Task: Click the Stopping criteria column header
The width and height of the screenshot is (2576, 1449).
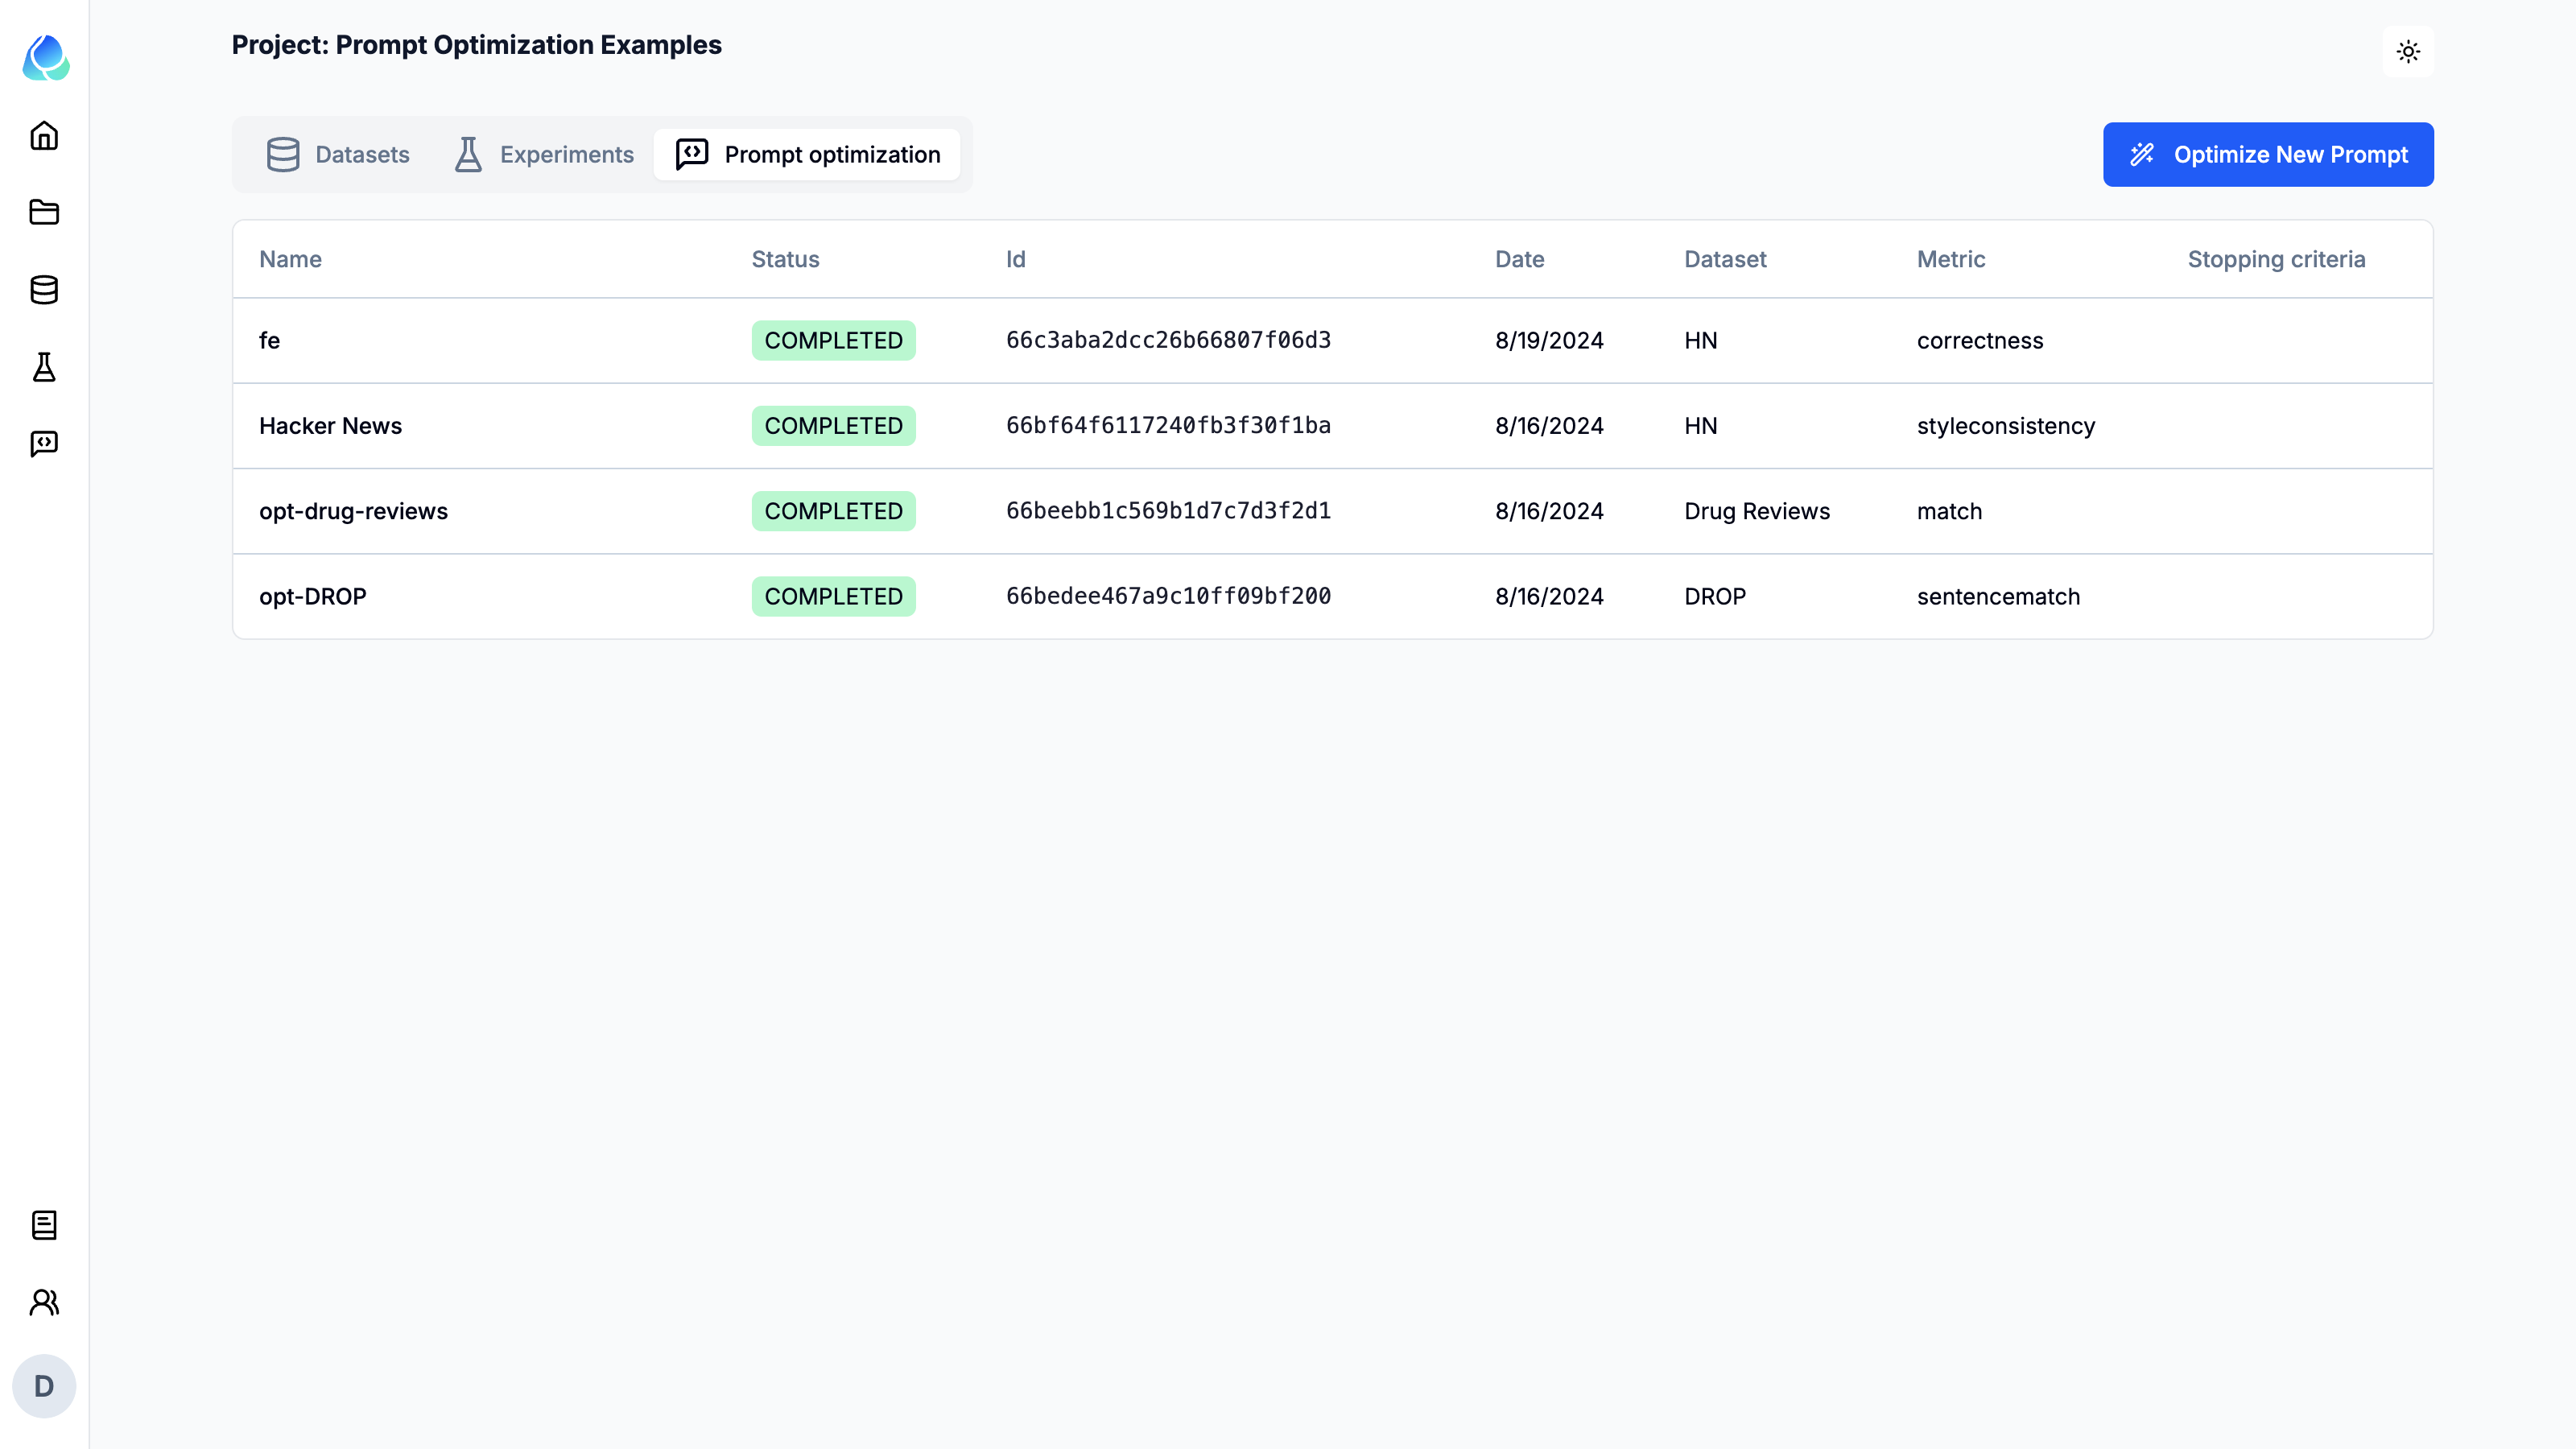Action: coord(2276,259)
